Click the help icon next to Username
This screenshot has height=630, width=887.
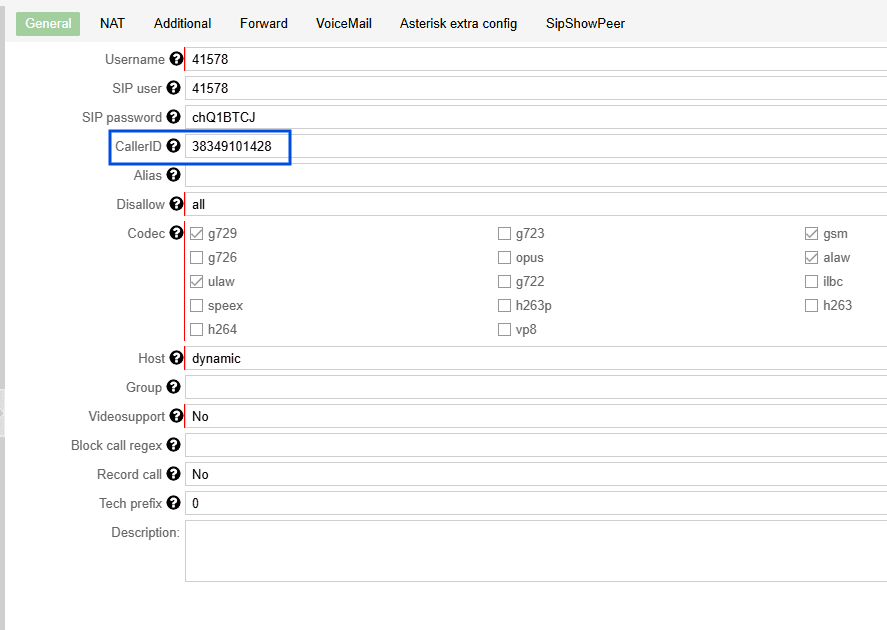click(176, 60)
